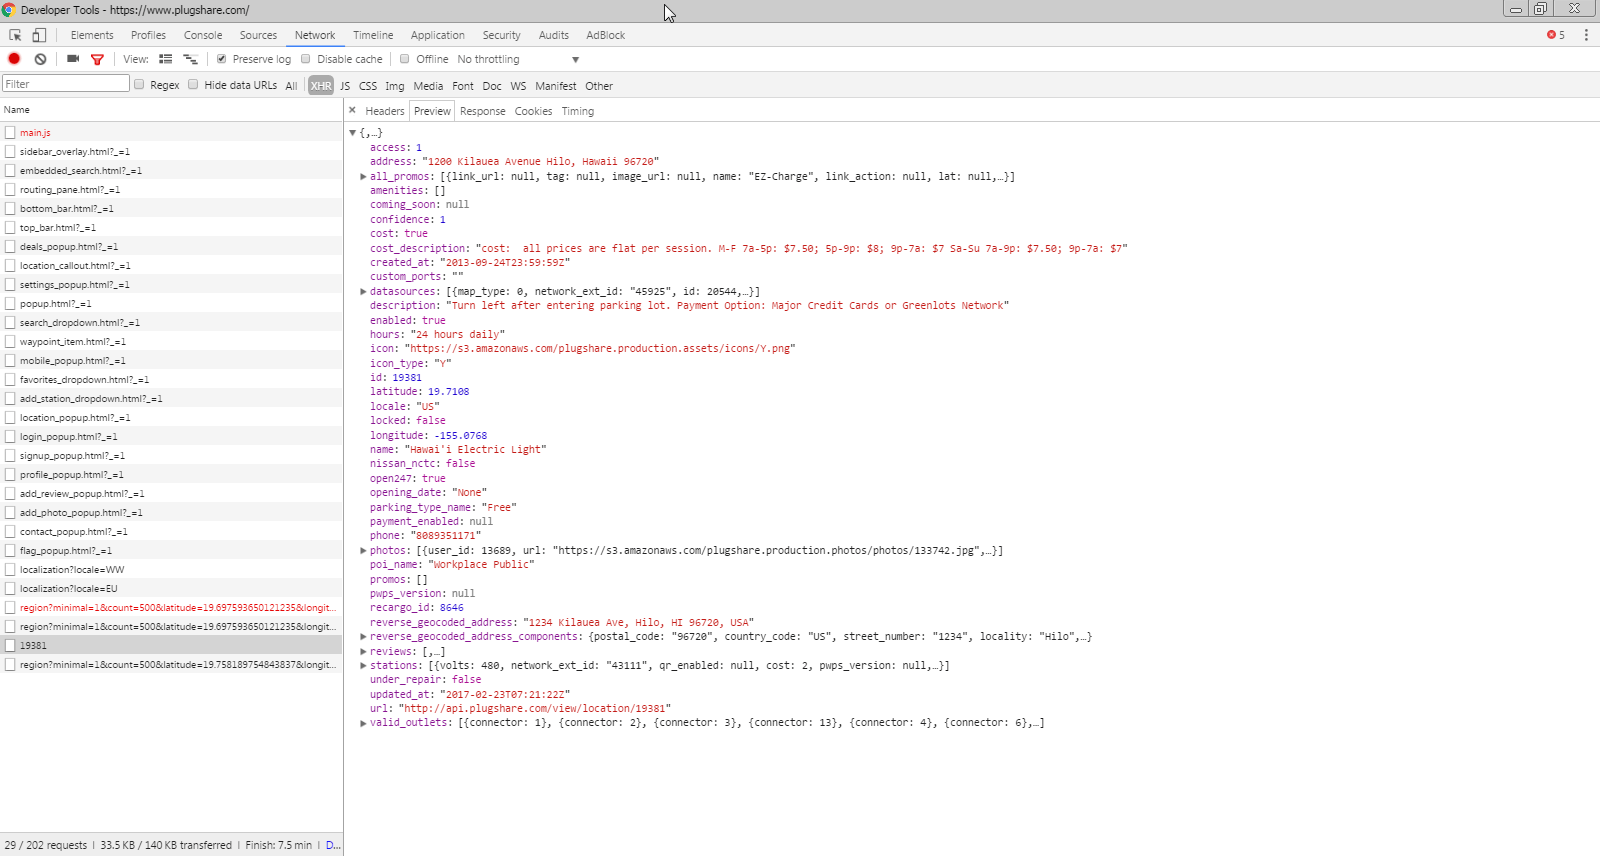Close the request details pane X

pyautogui.click(x=352, y=110)
